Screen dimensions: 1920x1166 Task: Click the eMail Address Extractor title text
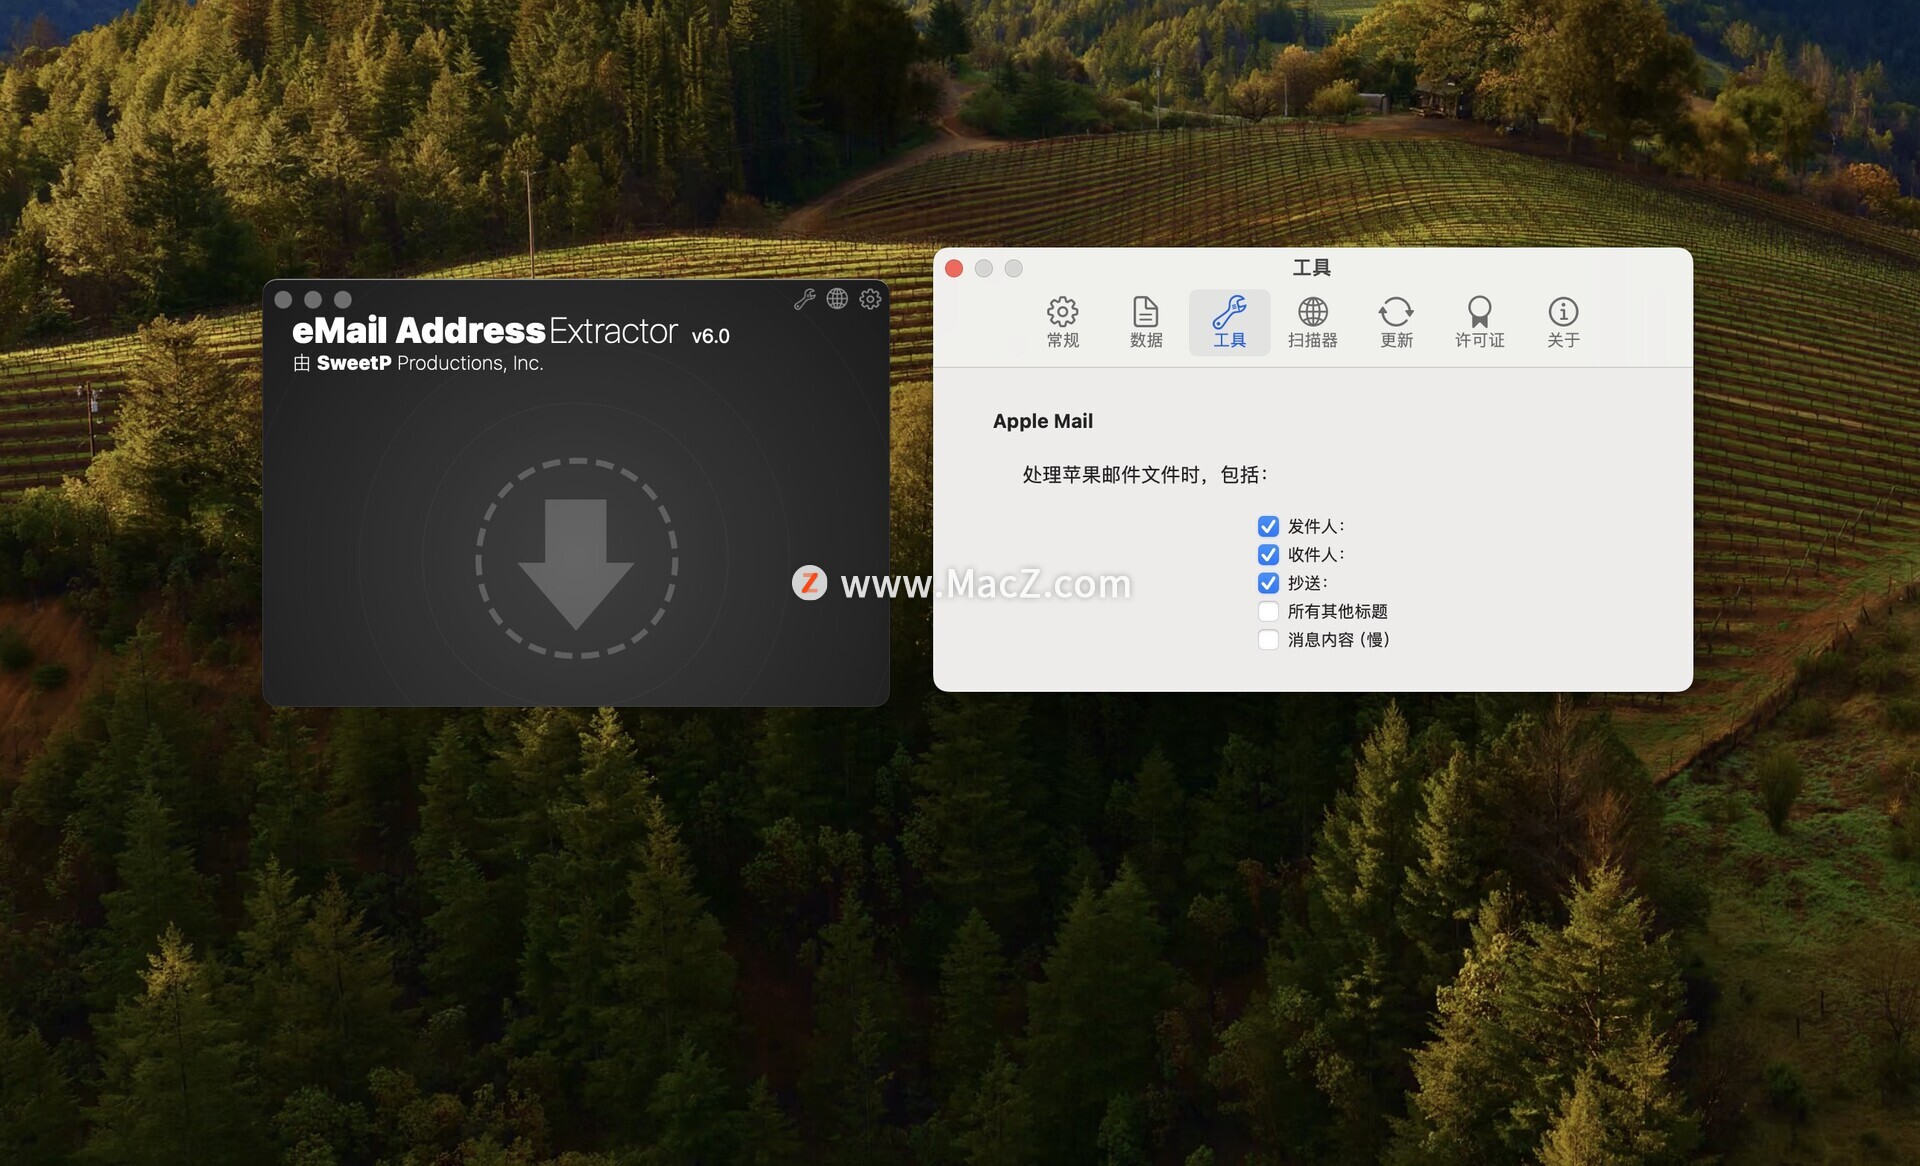point(485,331)
